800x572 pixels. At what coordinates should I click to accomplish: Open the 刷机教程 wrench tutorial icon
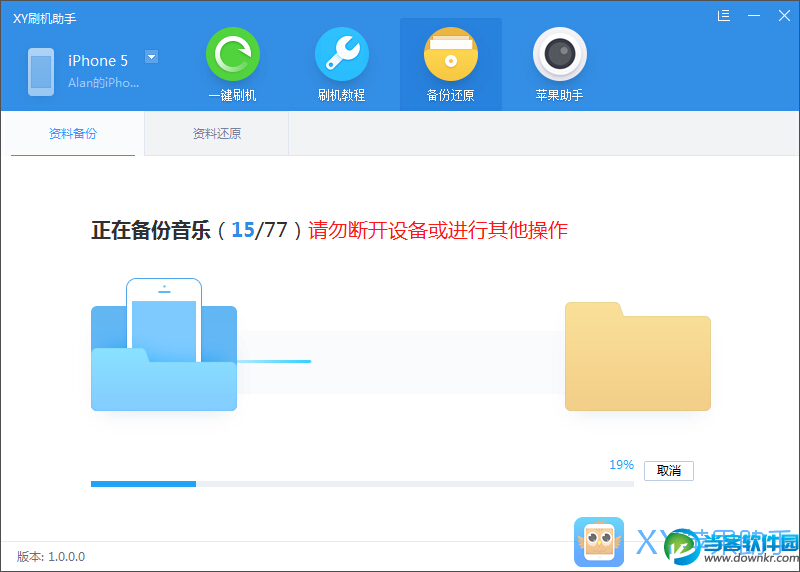coord(341,54)
